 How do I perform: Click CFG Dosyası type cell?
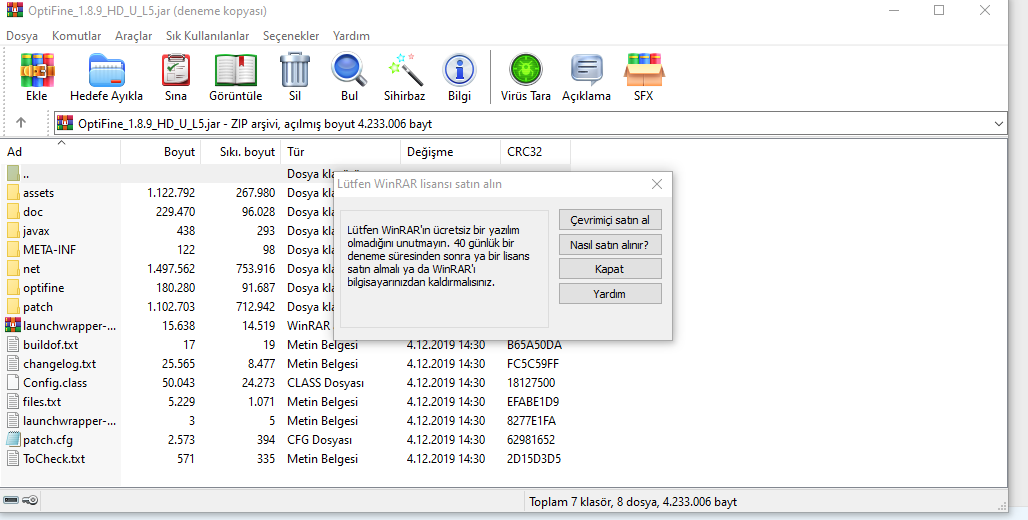(x=319, y=439)
